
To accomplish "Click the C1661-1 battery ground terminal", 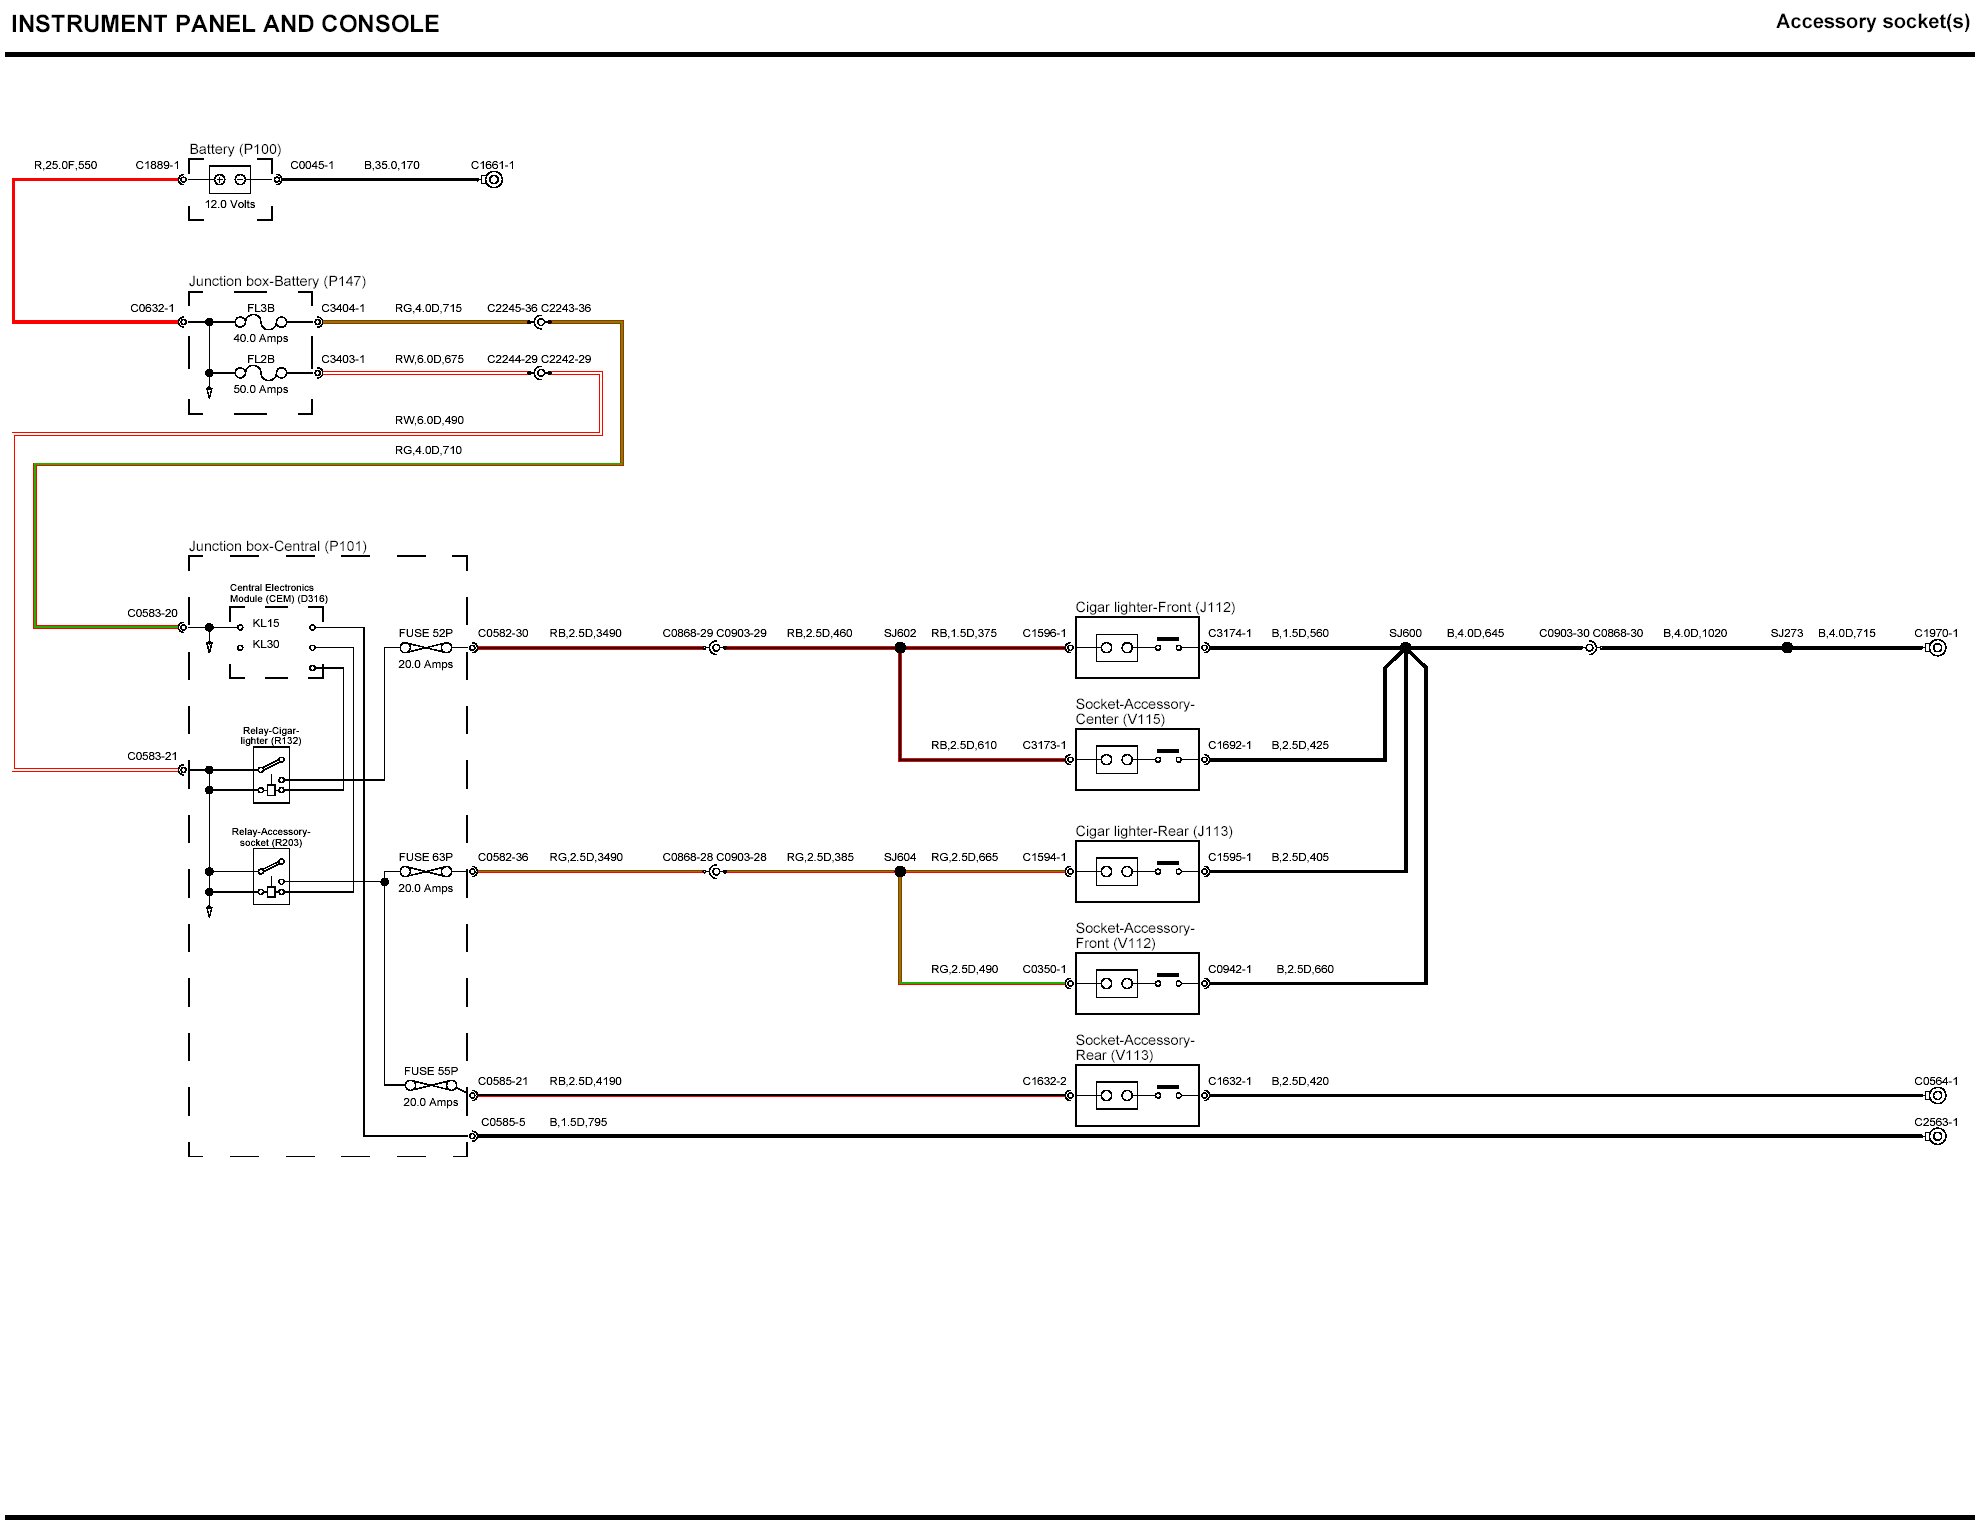I will [x=493, y=180].
